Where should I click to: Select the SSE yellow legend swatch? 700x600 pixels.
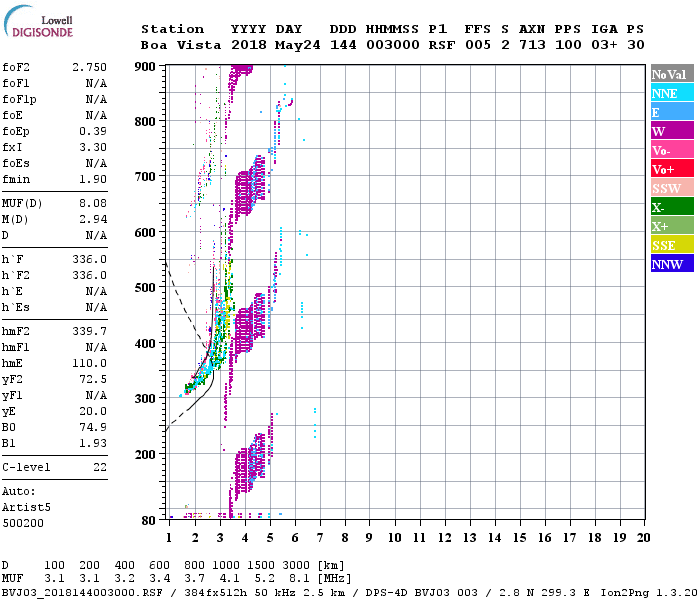tap(672, 245)
